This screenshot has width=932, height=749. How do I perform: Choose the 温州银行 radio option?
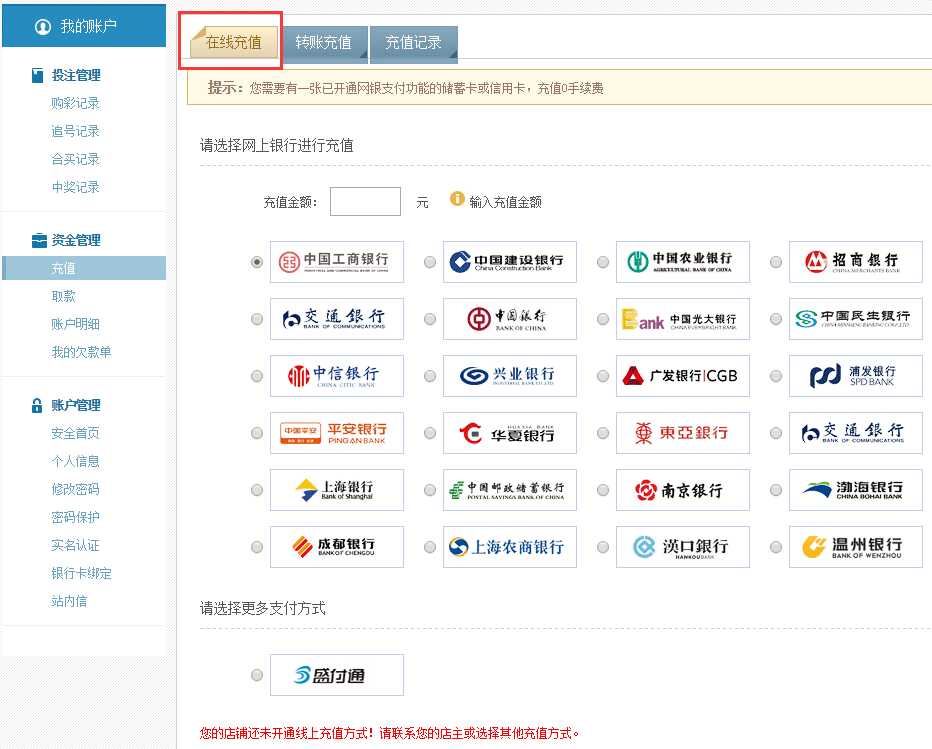pos(776,547)
